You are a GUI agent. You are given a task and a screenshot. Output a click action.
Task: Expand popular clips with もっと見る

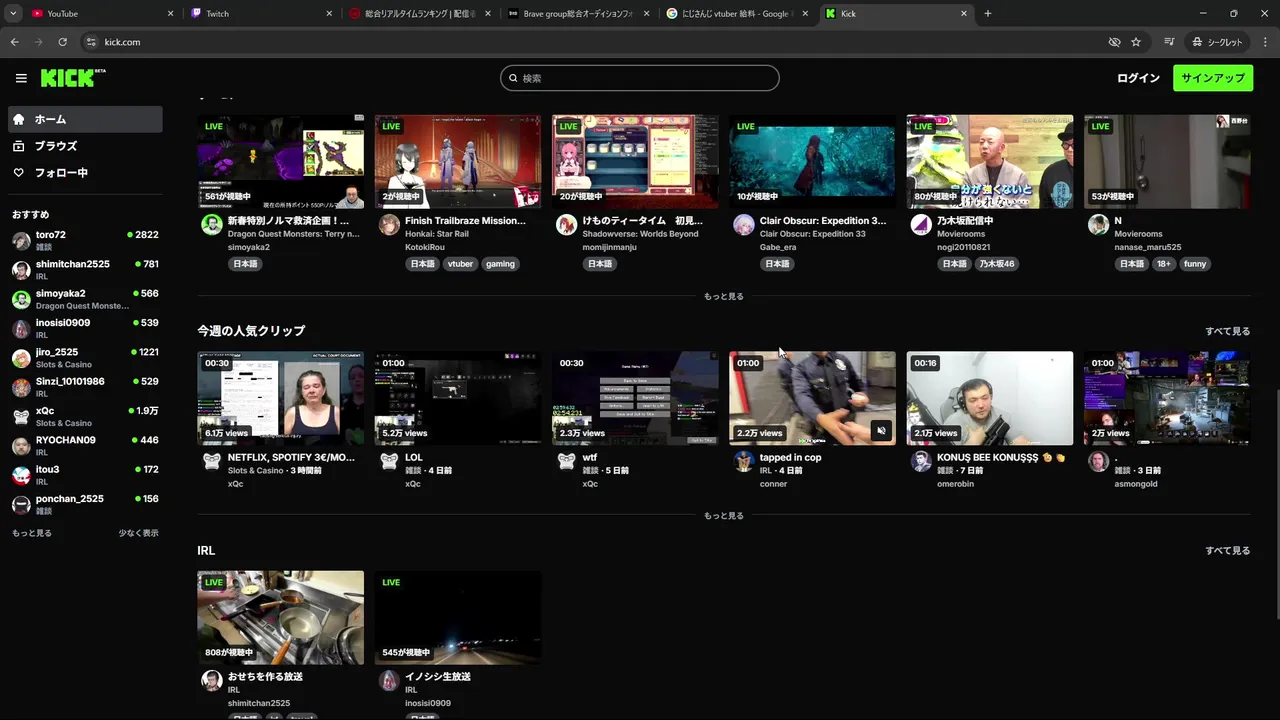pos(723,516)
